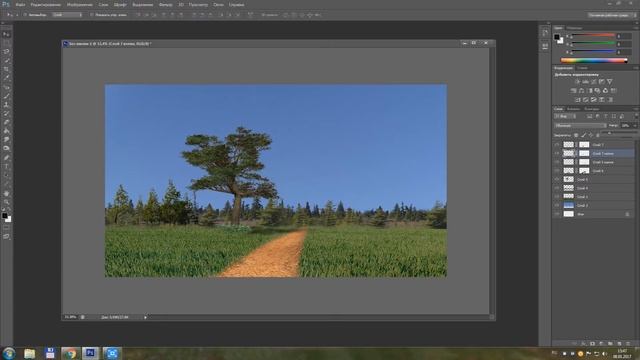Hide the Слой 7 копия layer
The width and height of the screenshot is (640, 360).
tap(557, 153)
